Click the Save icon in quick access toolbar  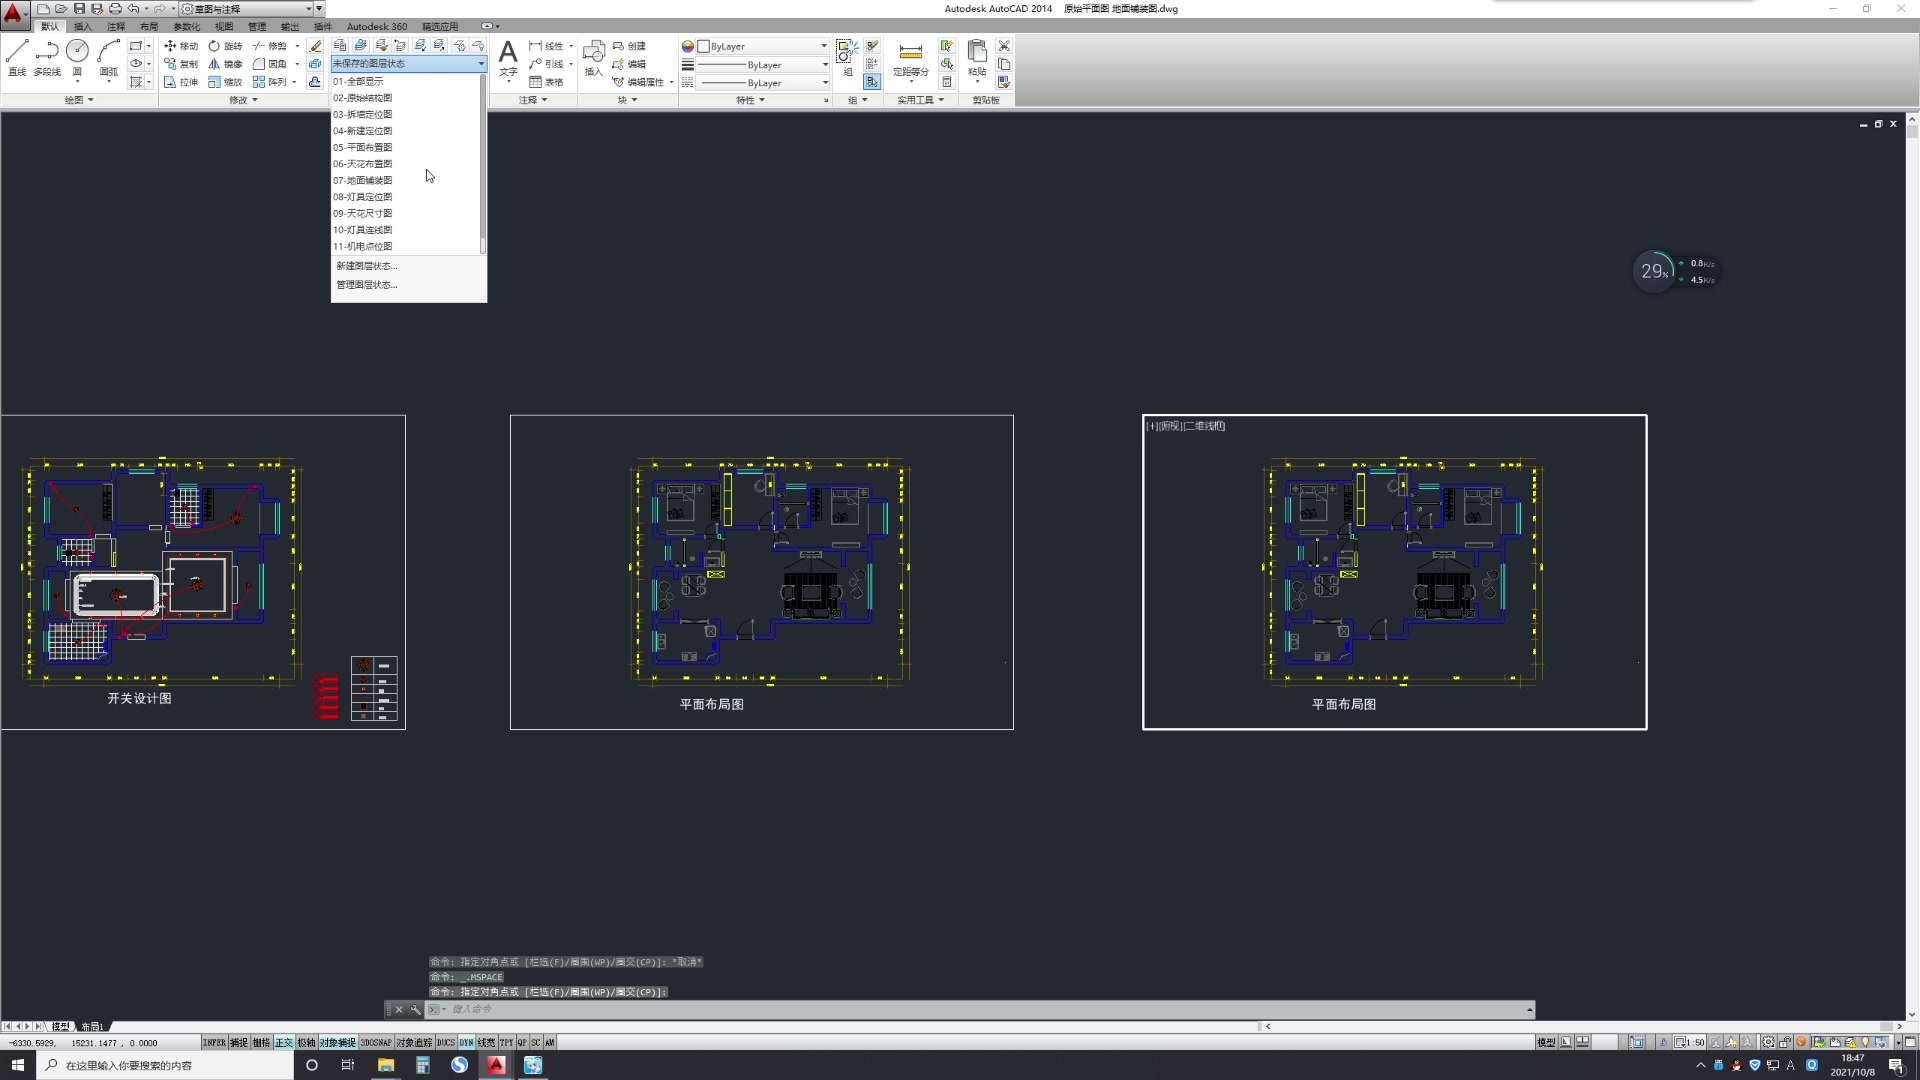(x=79, y=9)
